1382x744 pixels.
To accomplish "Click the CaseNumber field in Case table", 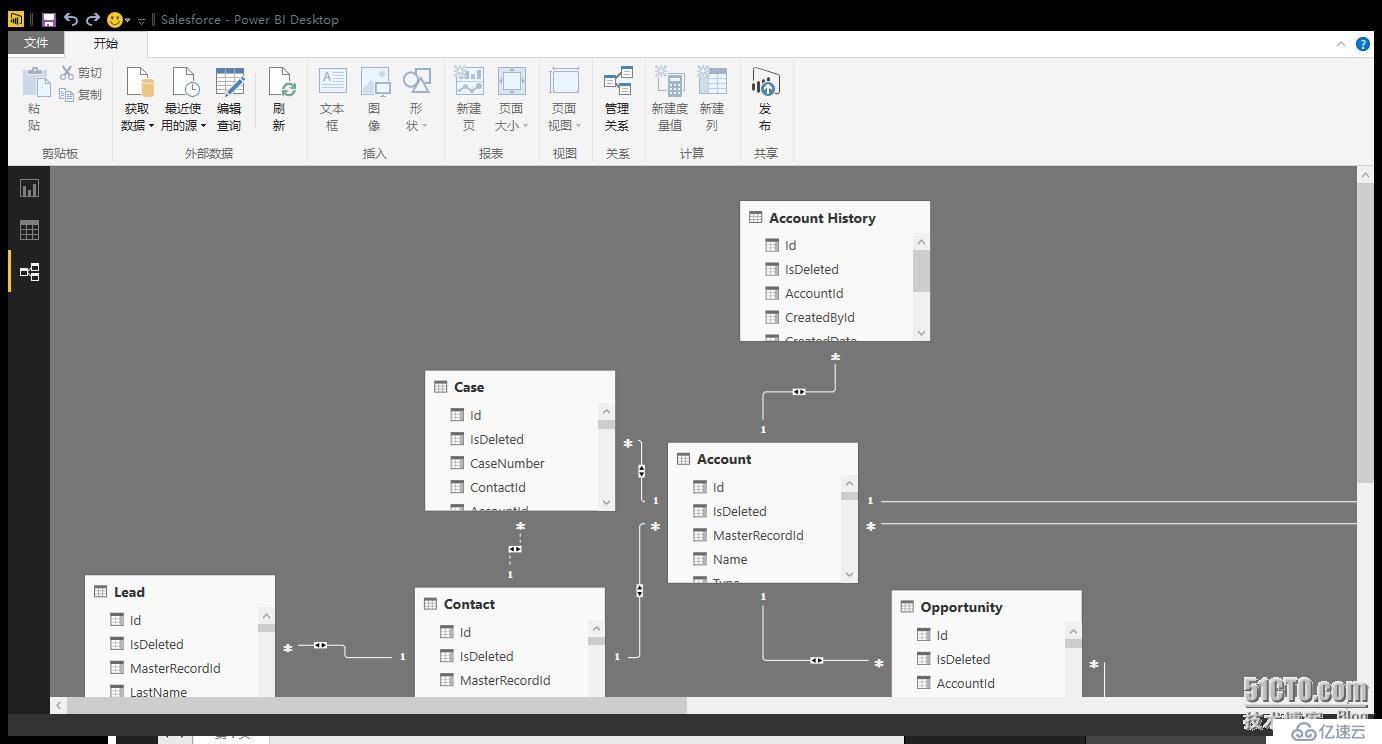I will point(507,463).
